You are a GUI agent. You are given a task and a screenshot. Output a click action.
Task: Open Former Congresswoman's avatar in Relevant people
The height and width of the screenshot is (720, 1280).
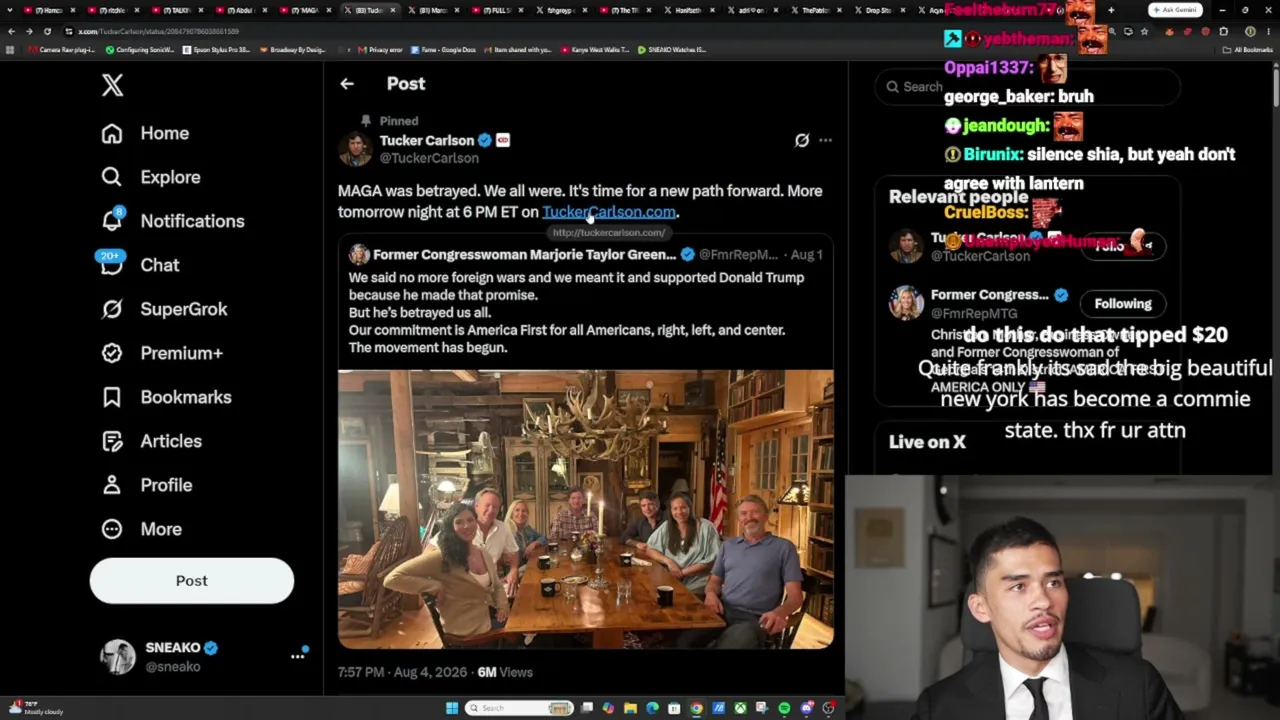pos(906,304)
